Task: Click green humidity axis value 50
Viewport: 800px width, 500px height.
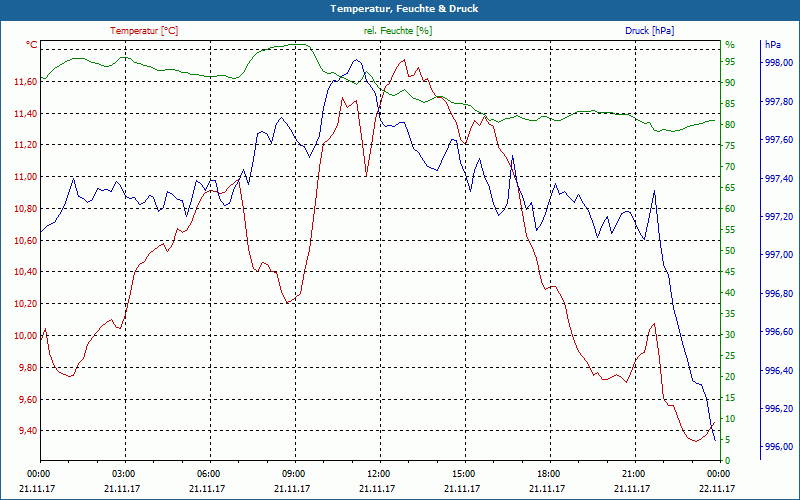Action: point(730,251)
